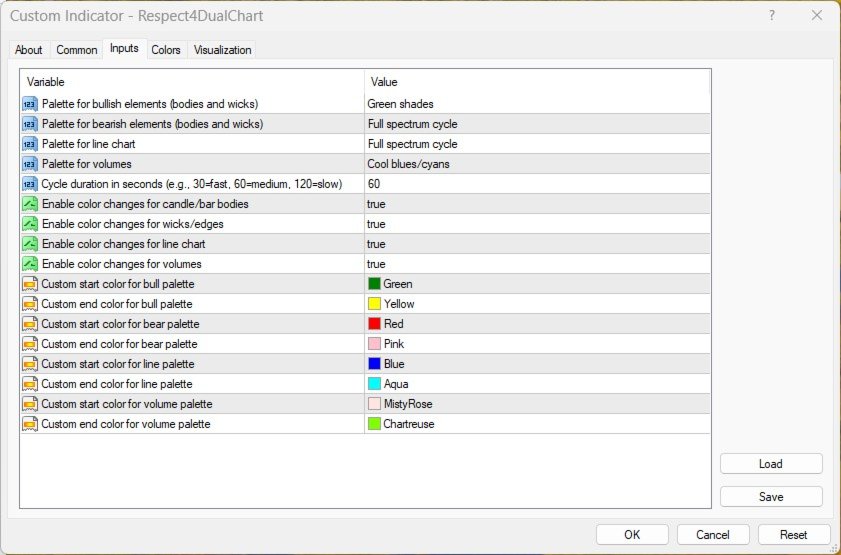Select 'Palette for volumes' variable text
The height and width of the screenshot is (555, 841).
87,164
